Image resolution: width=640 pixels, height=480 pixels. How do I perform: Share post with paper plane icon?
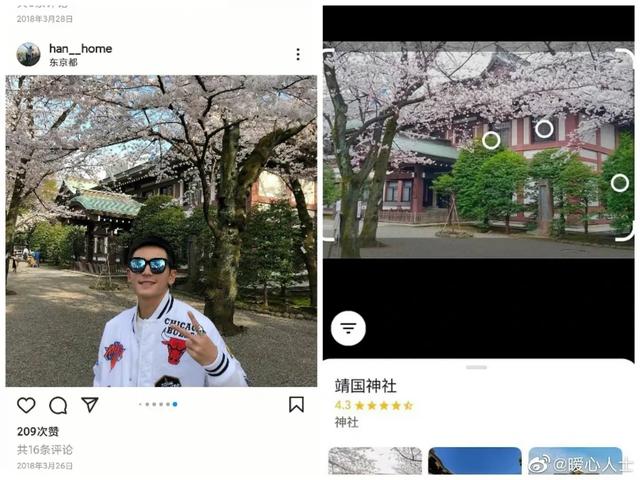click(x=90, y=404)
